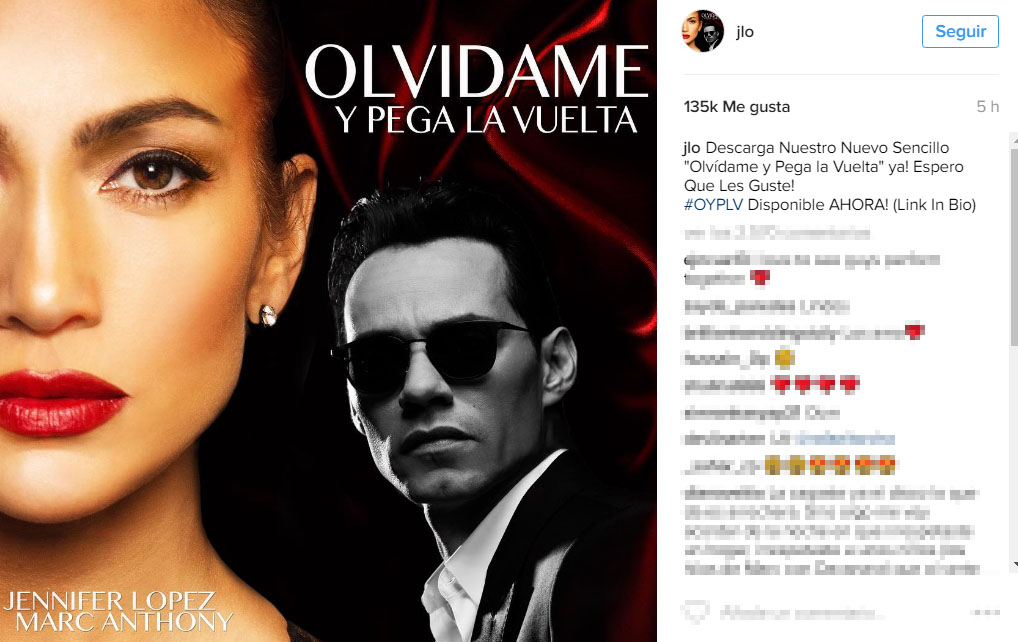This screenshot has width=1018, height=642.
Task: Load all comments via blurred link under caption
Action: (x=777, y=232)
